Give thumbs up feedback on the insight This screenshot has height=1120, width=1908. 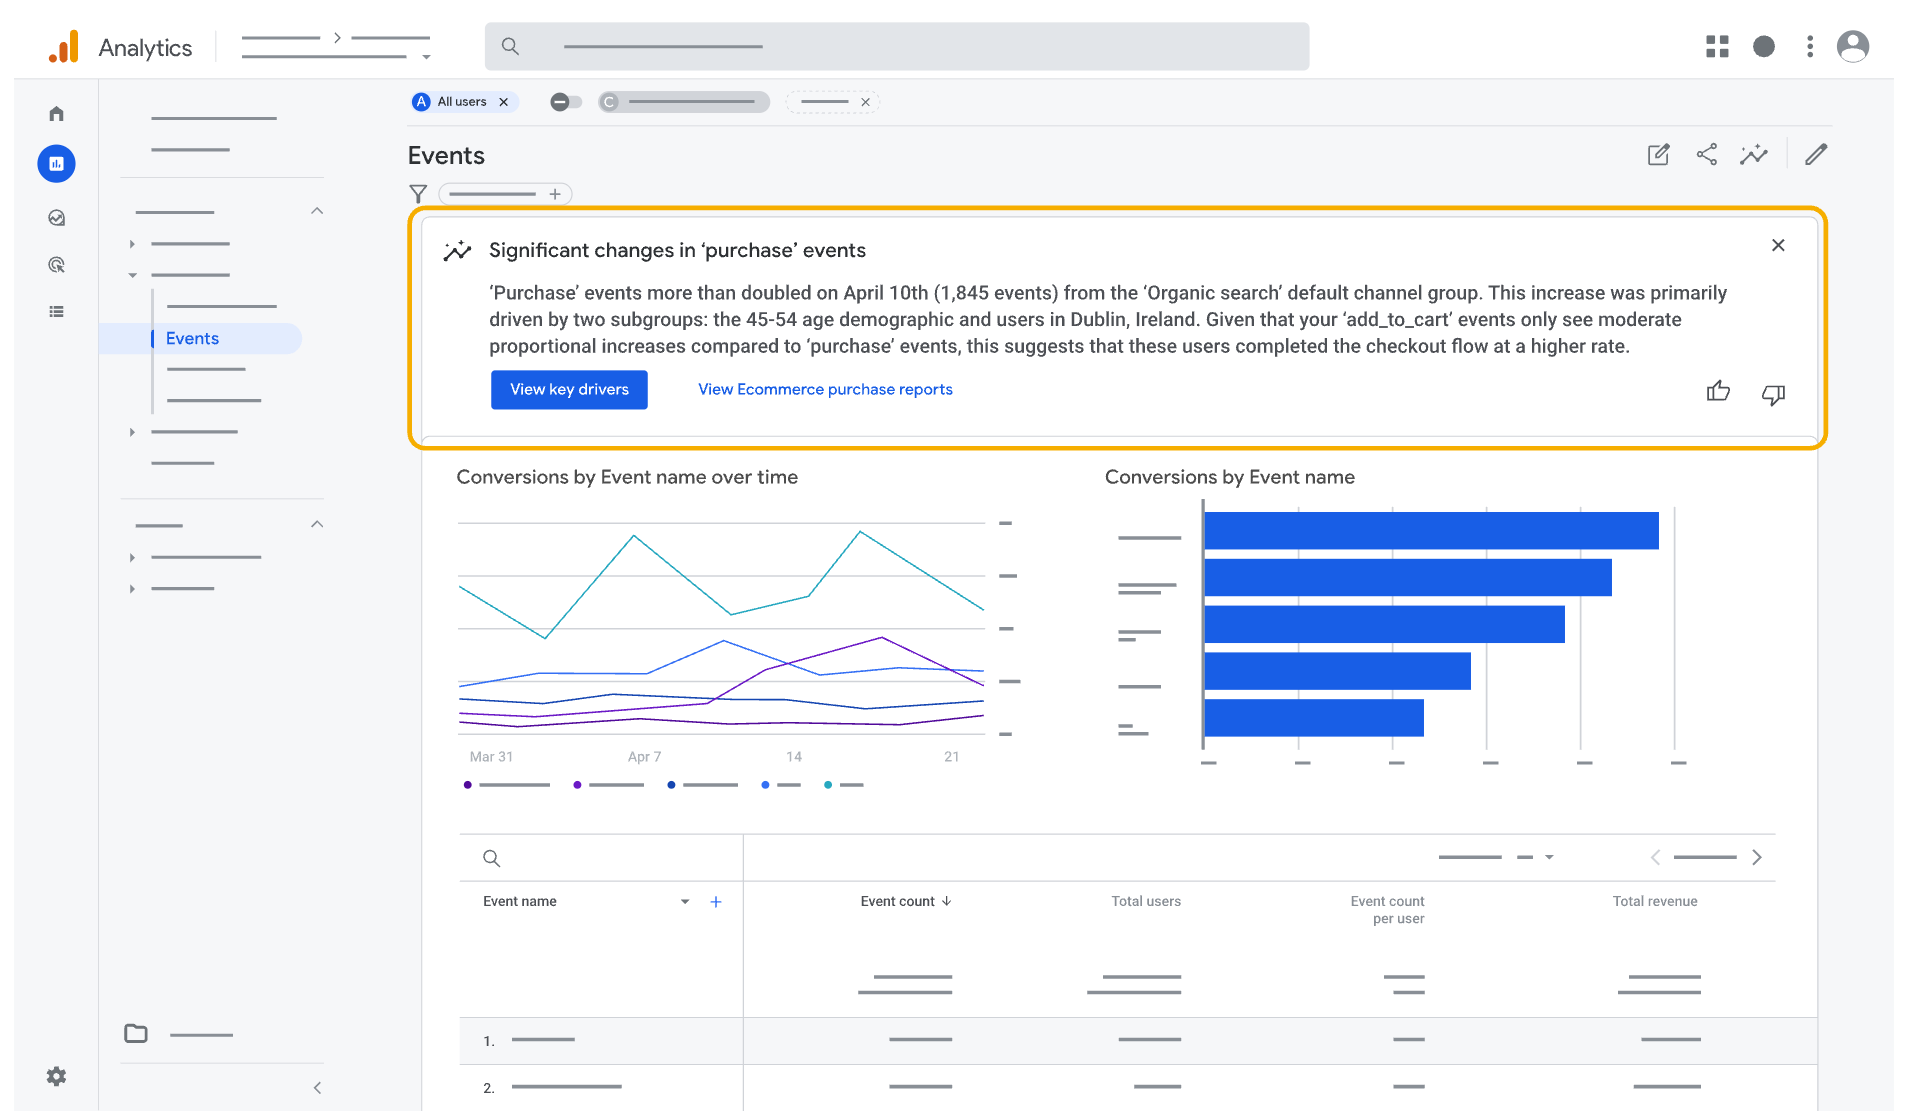tap(1718, 392)
